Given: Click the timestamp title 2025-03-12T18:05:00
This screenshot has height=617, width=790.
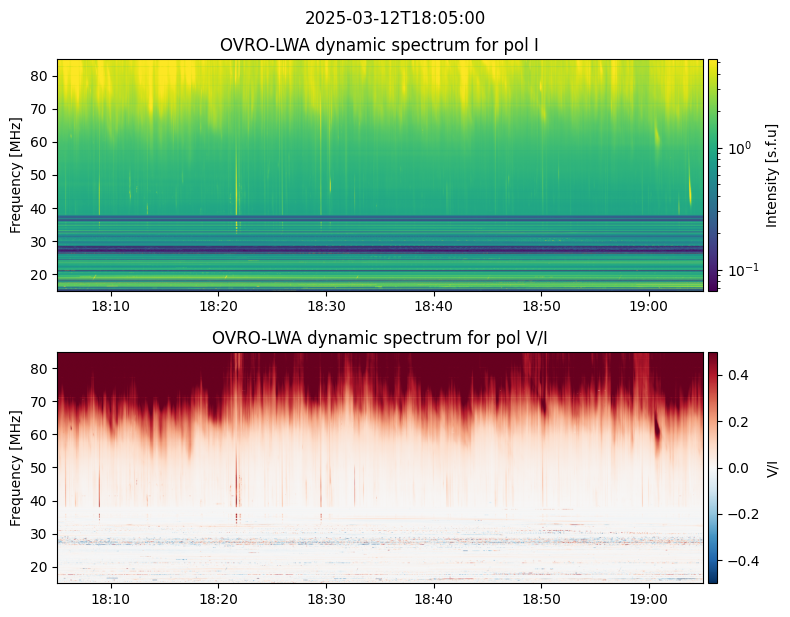Looking at the screenshot, I should 394,18.
